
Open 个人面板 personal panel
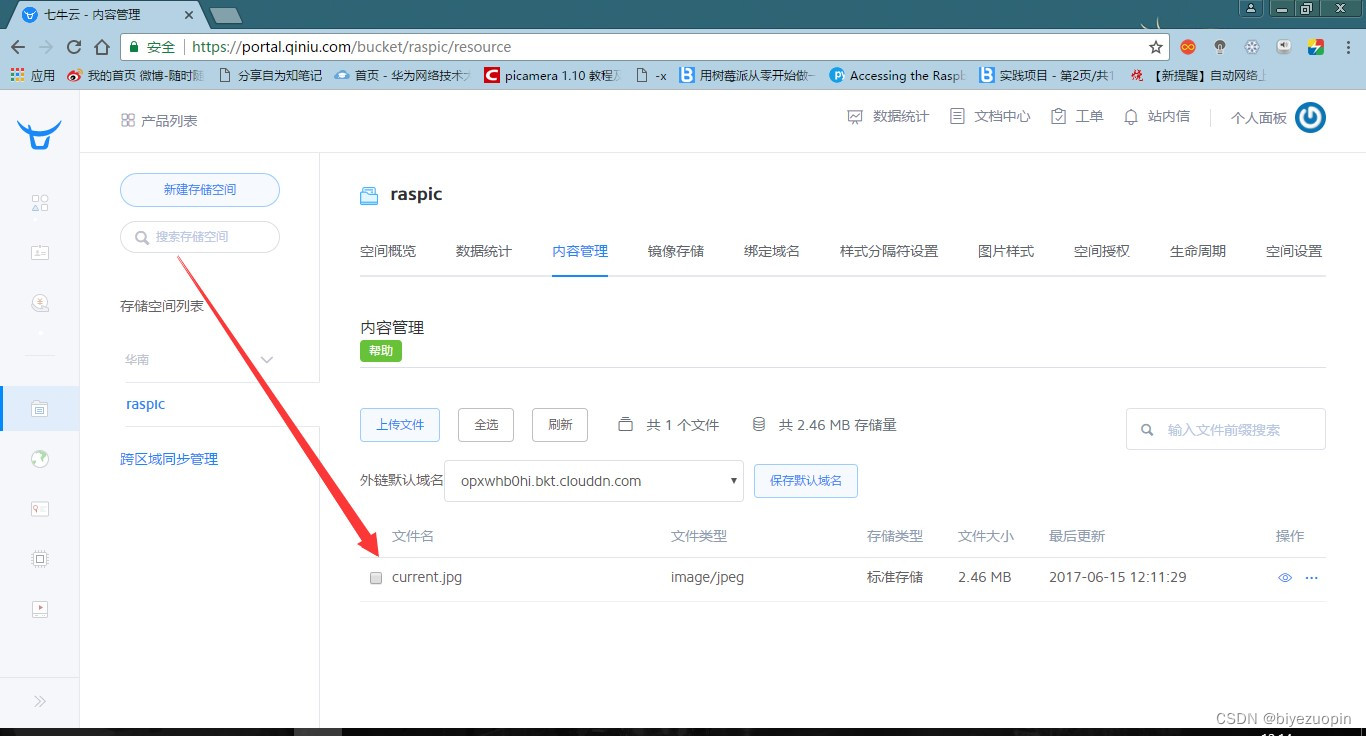tap(1258, 118)
